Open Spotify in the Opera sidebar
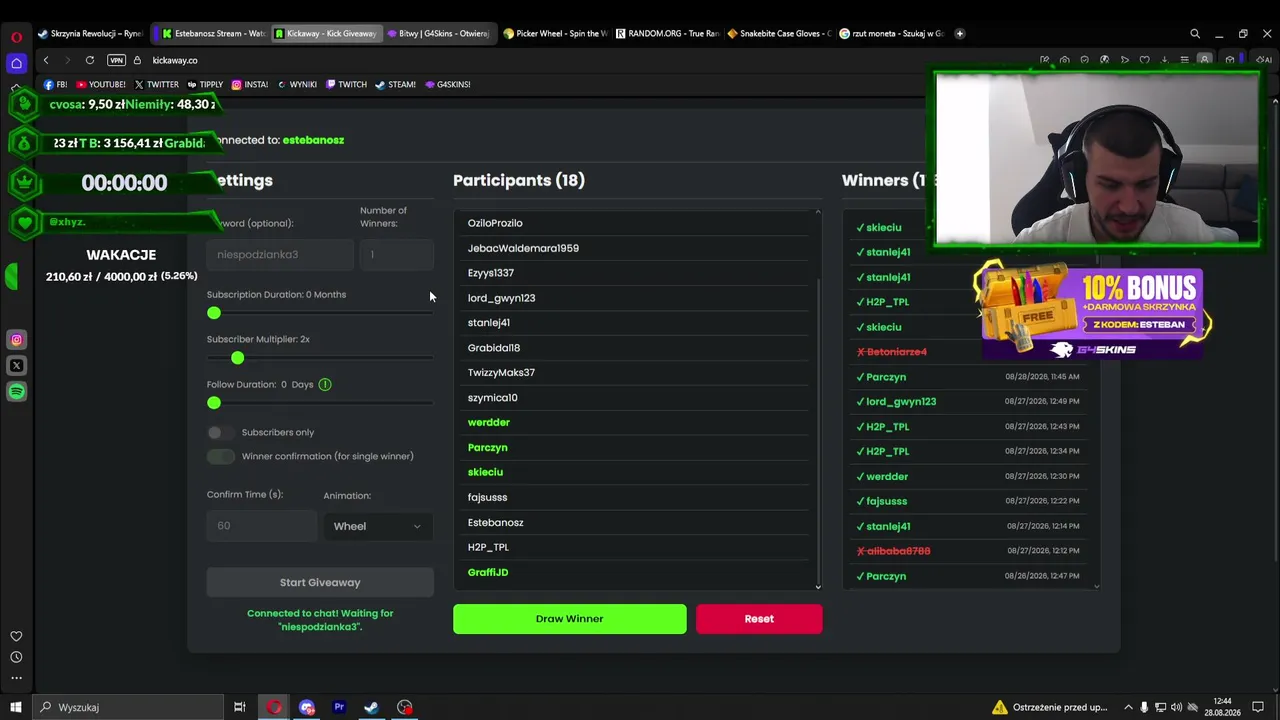The image size is (1280, 720). pos(16,392)
